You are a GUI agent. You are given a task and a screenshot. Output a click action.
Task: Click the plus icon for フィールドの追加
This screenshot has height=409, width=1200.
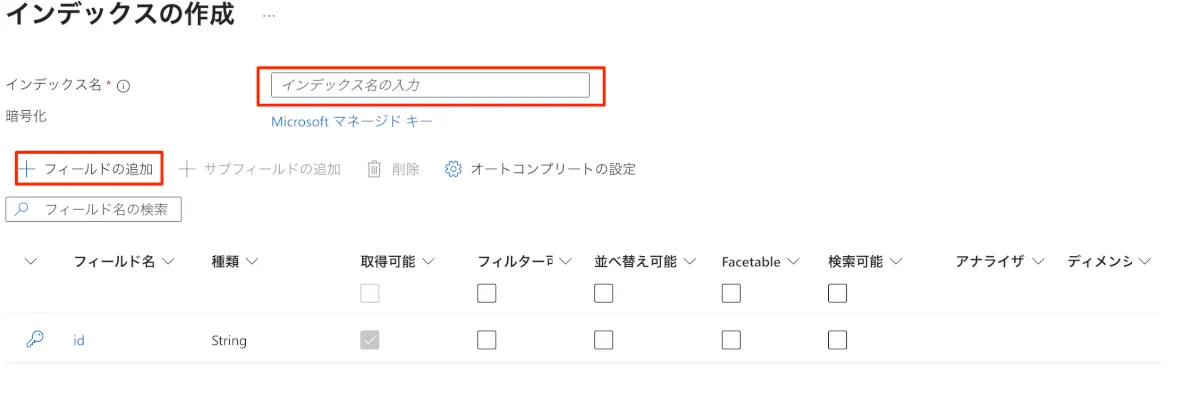click(28, 169)
